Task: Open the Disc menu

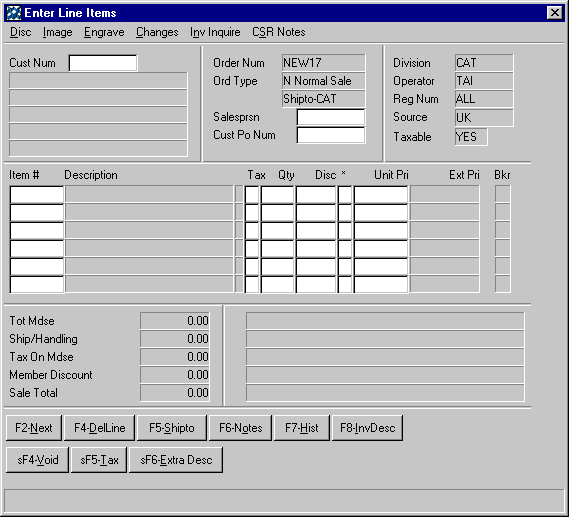Action: pyautogui.click(x=20, y=32)
